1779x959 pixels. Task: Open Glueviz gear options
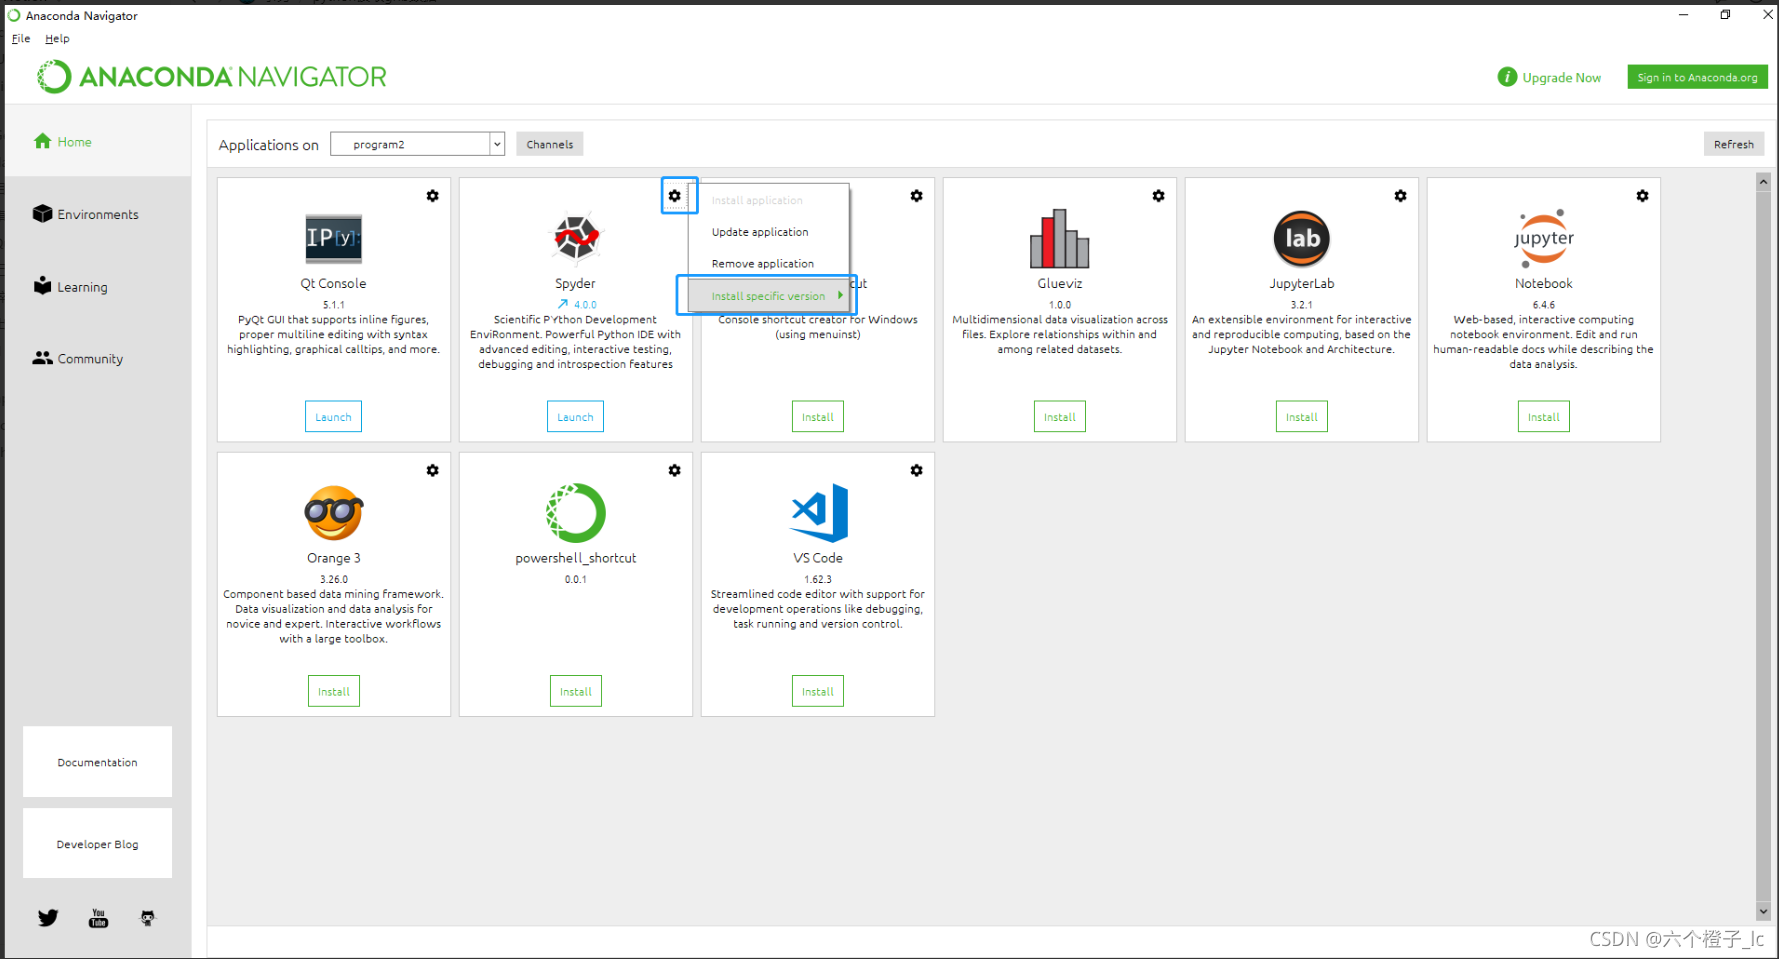[1159, 196]
